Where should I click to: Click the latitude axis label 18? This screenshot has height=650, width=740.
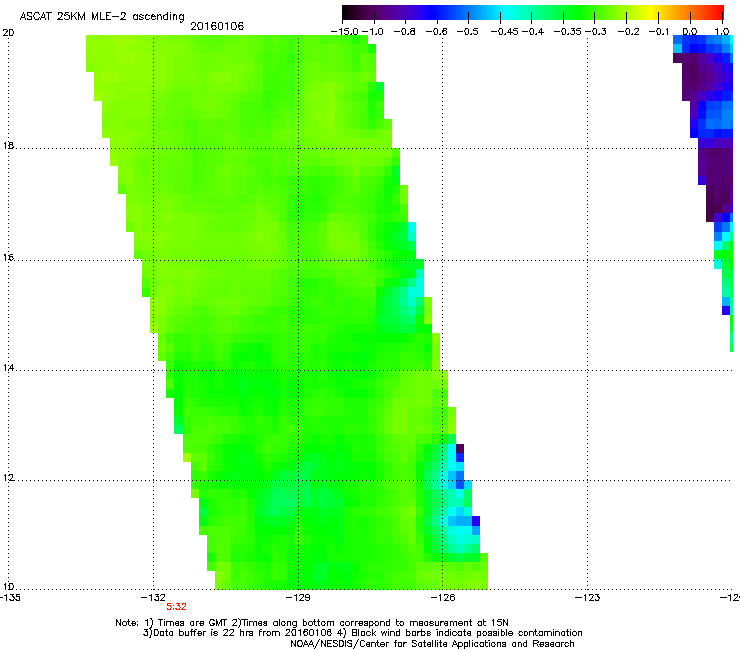pos(8,146)
